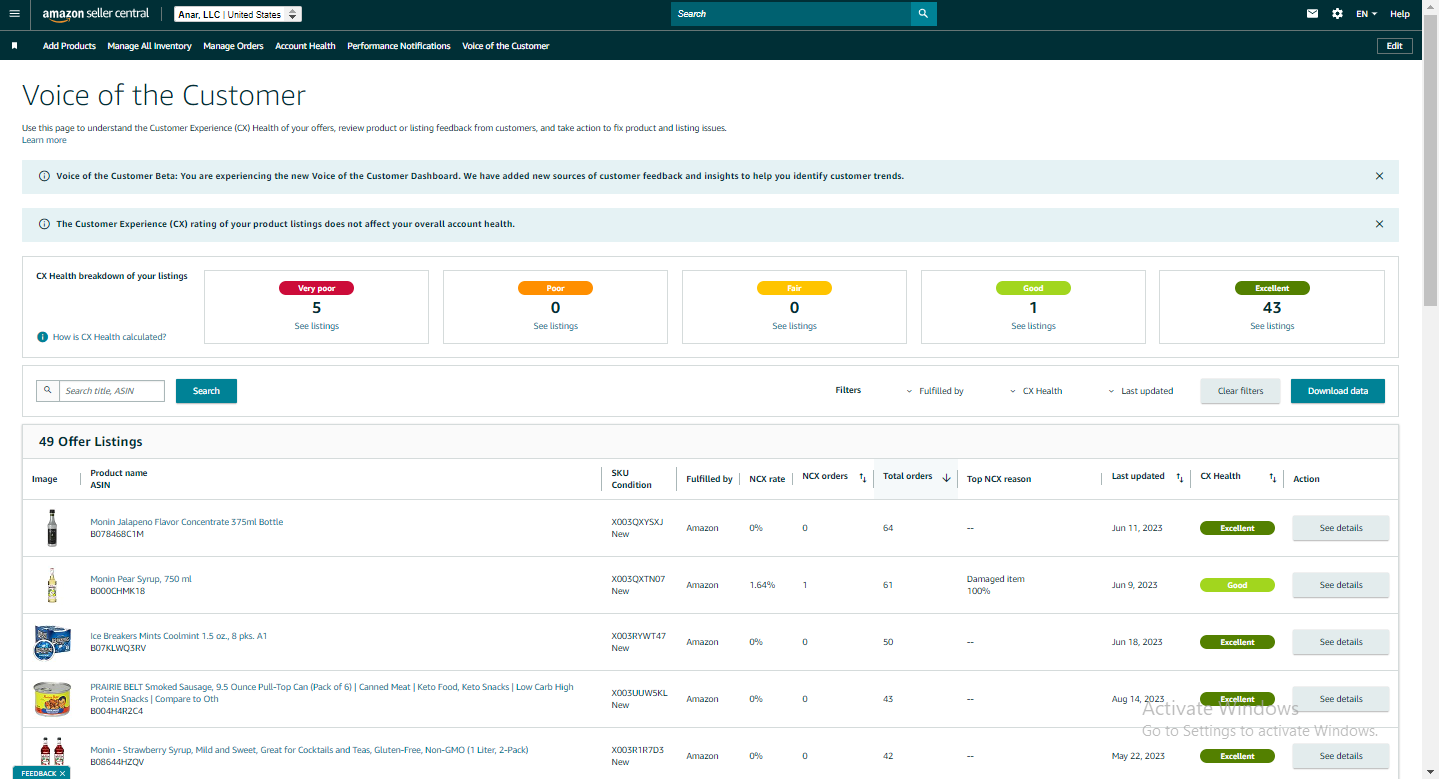Open Monin Jalapeno Flavor Concentrate product link
Screen dimensions: 1439x779
click(x=186, y=522)
